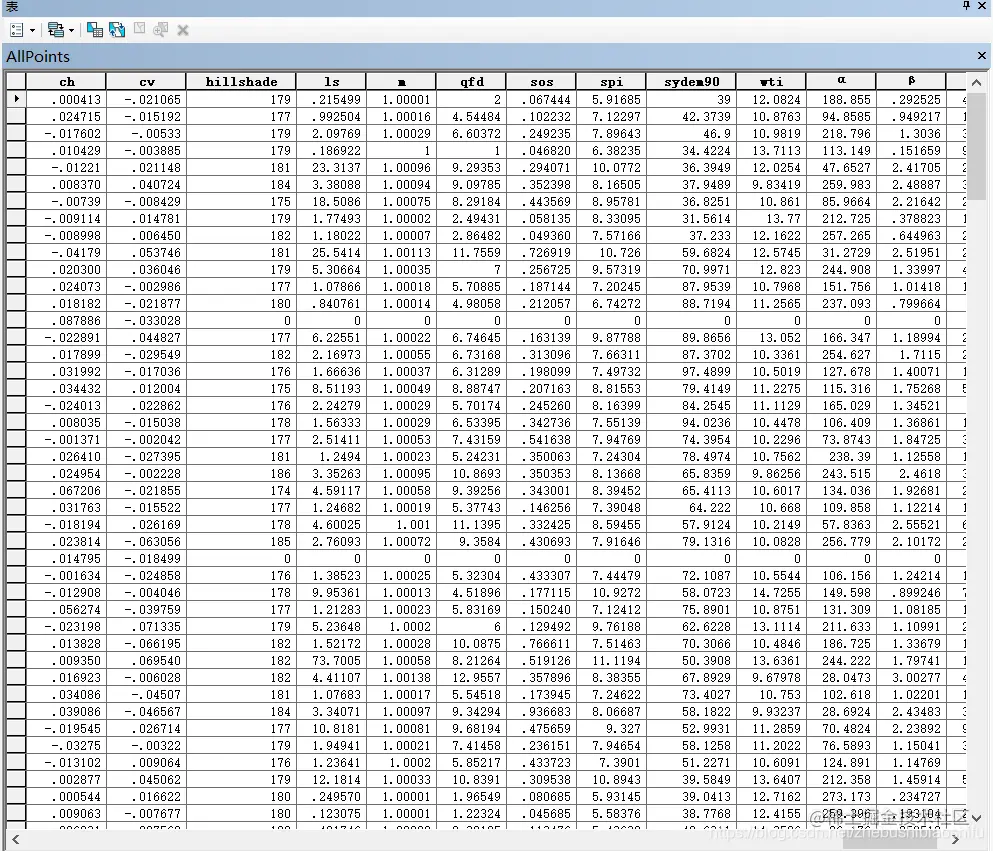Click the spi column header
This screenshot has height=851, width=993.
point(610,81)
